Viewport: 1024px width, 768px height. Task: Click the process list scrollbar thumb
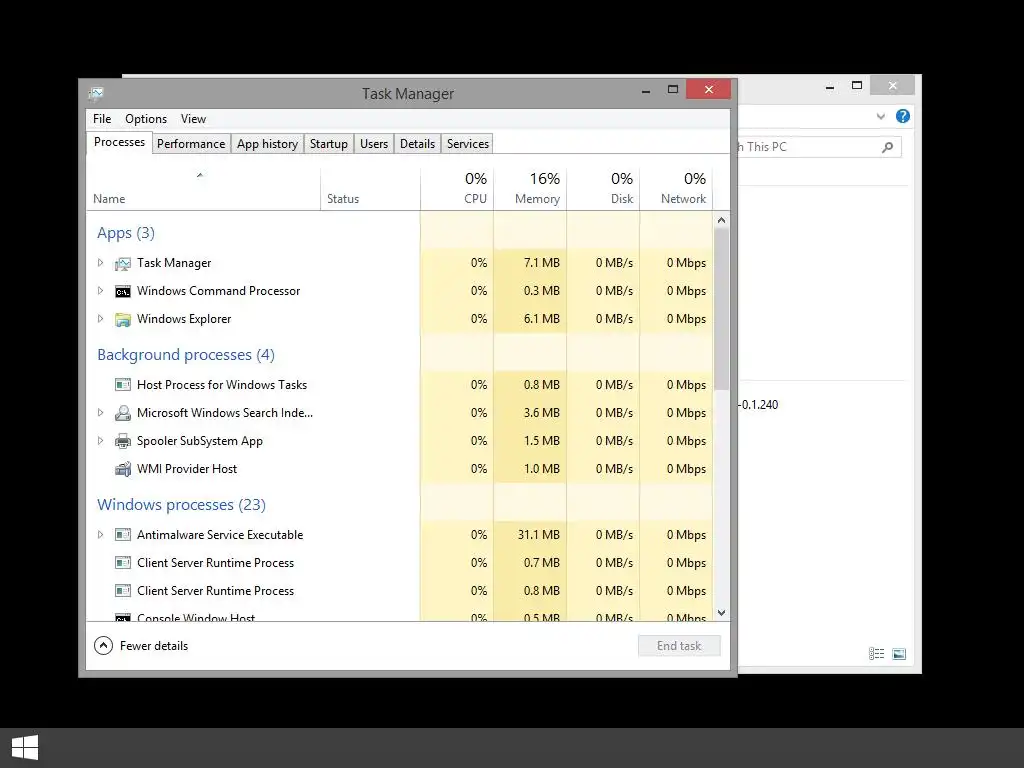721,309
